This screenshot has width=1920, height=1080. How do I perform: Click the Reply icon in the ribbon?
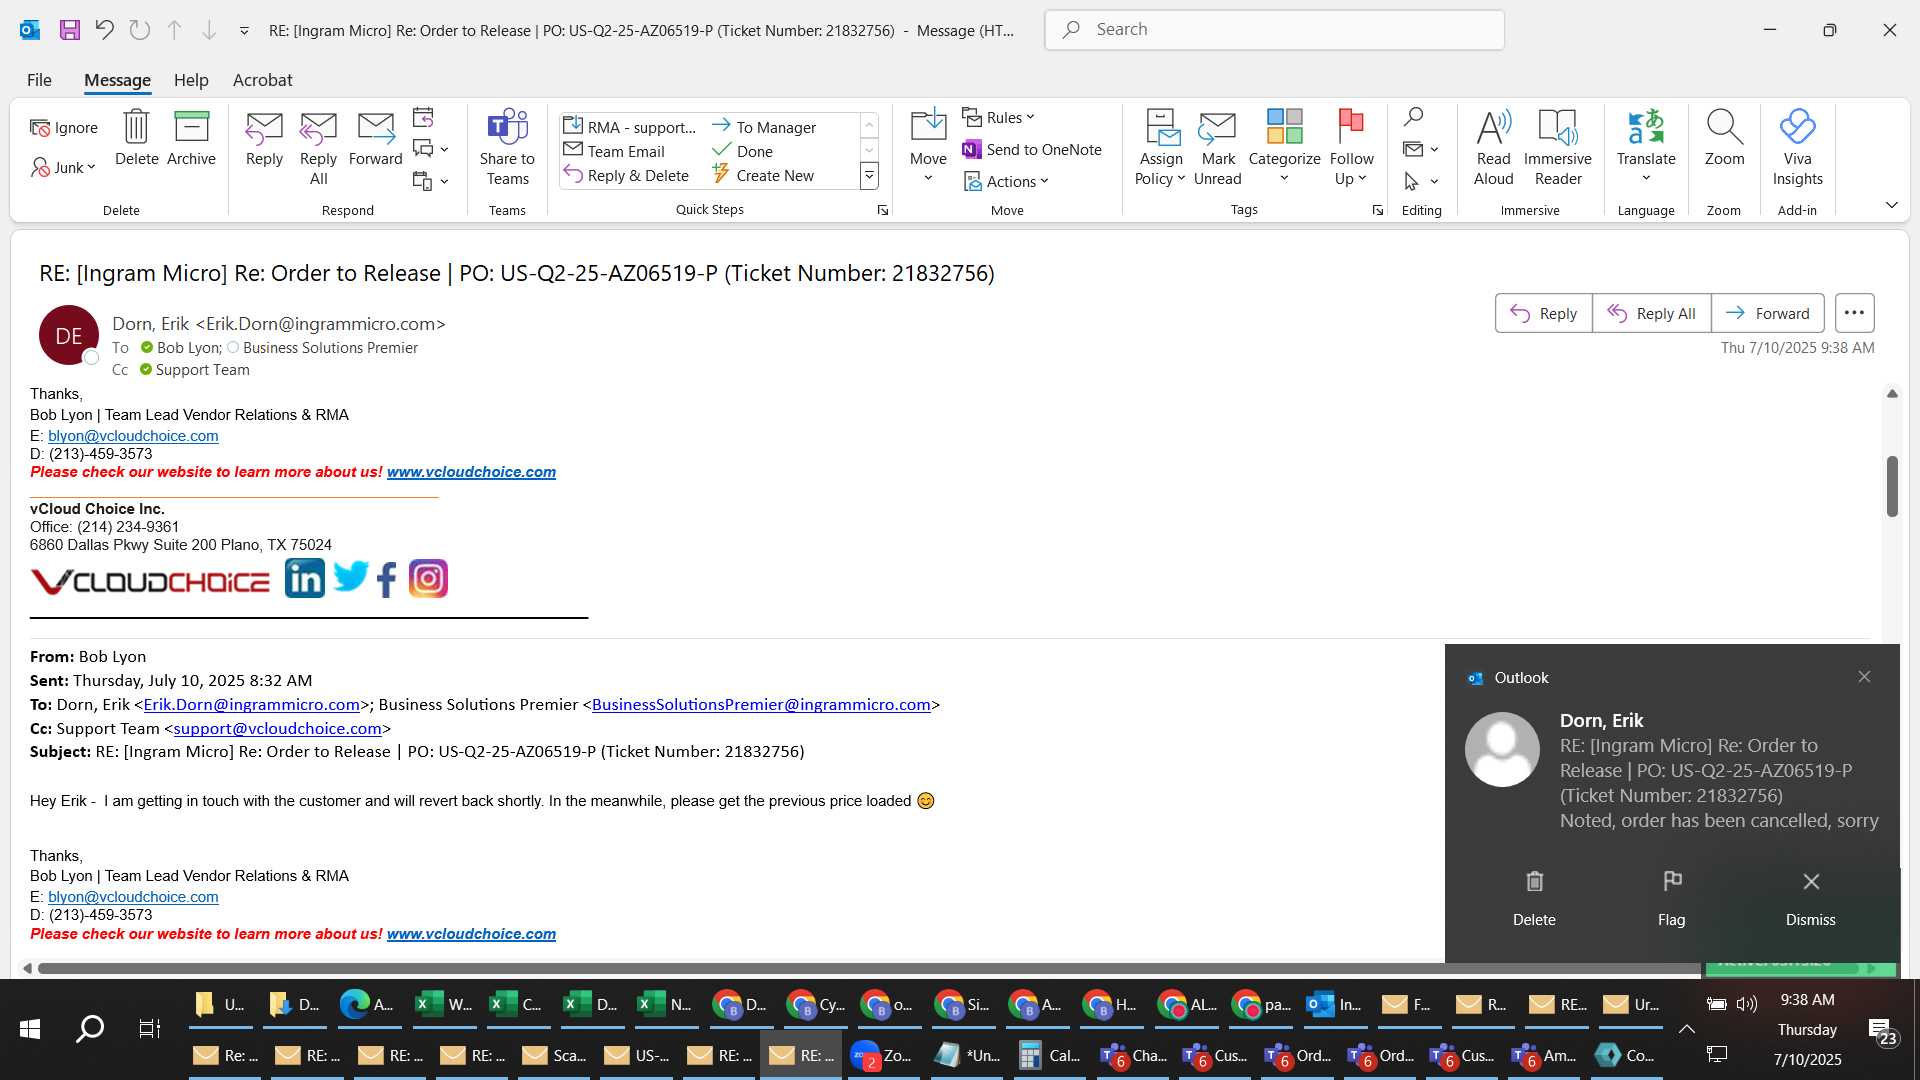pyautogui.click(x=264, y=138)
